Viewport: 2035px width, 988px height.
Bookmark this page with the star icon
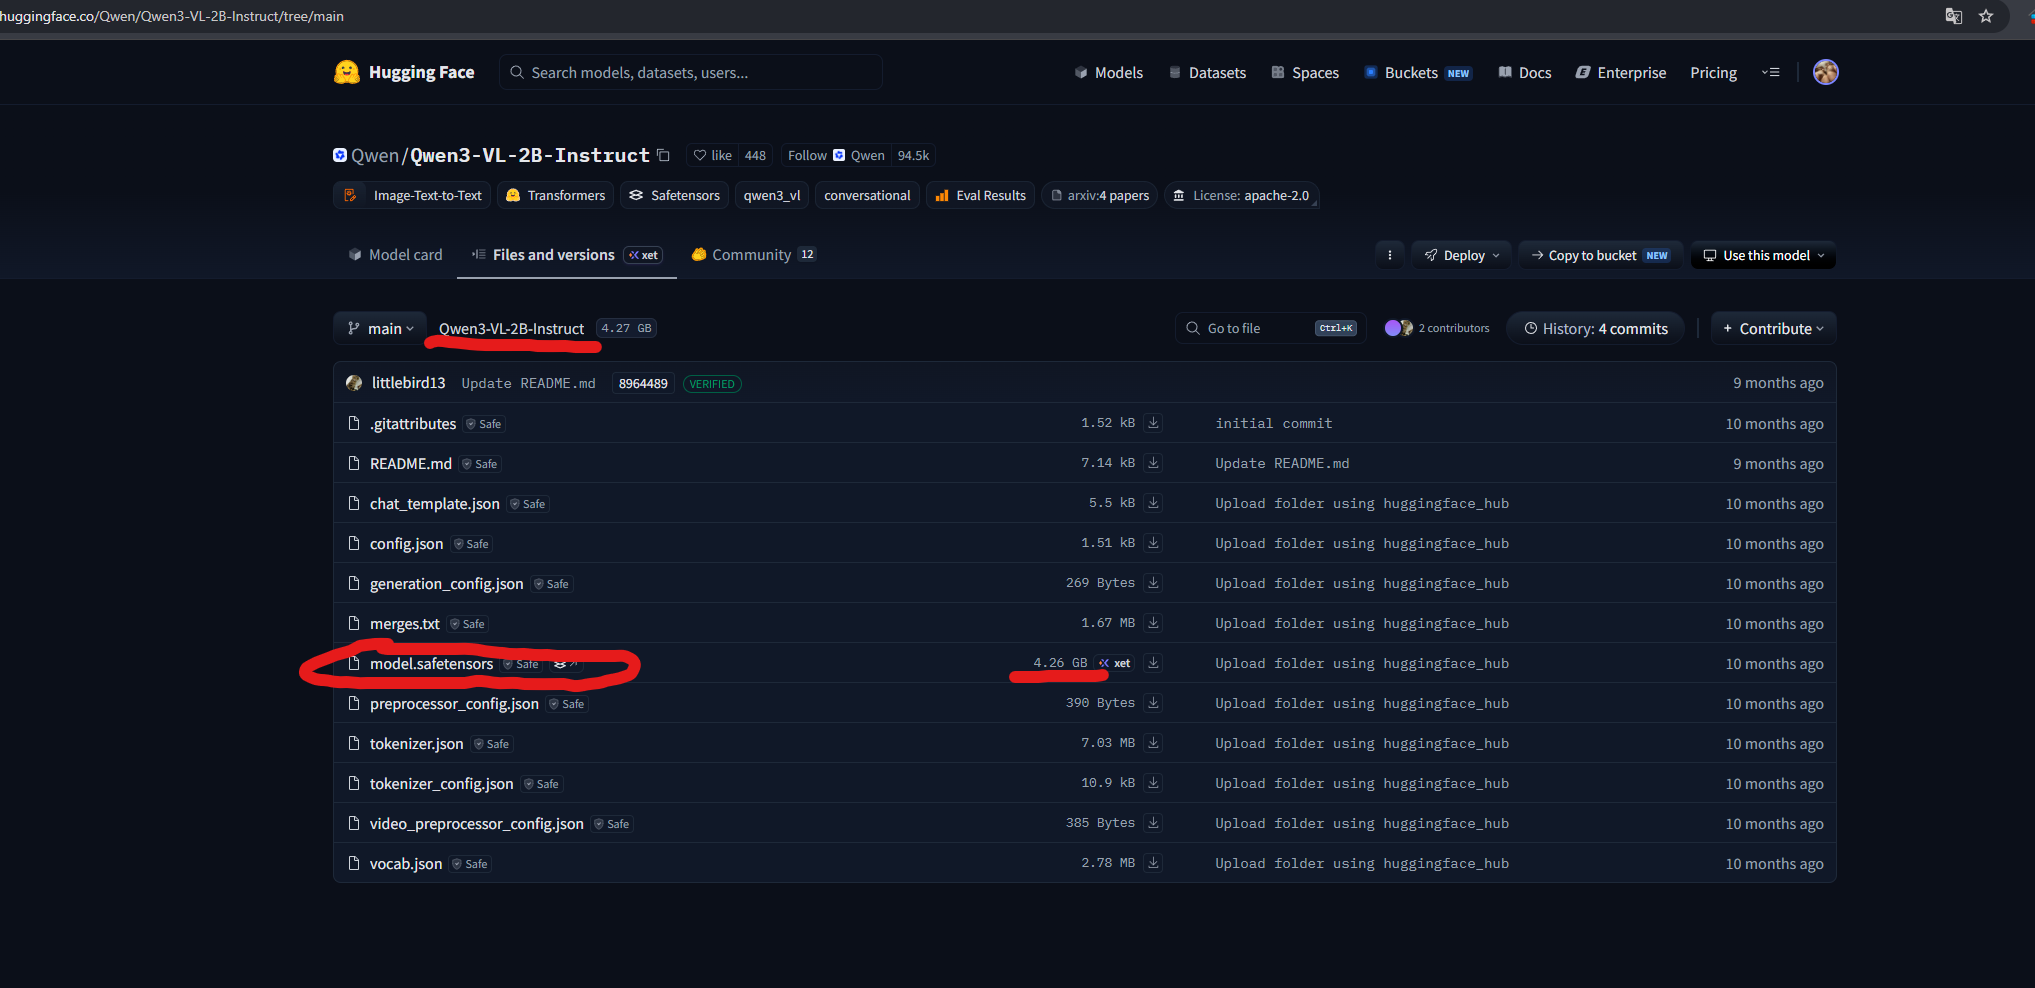point(1986,16)
